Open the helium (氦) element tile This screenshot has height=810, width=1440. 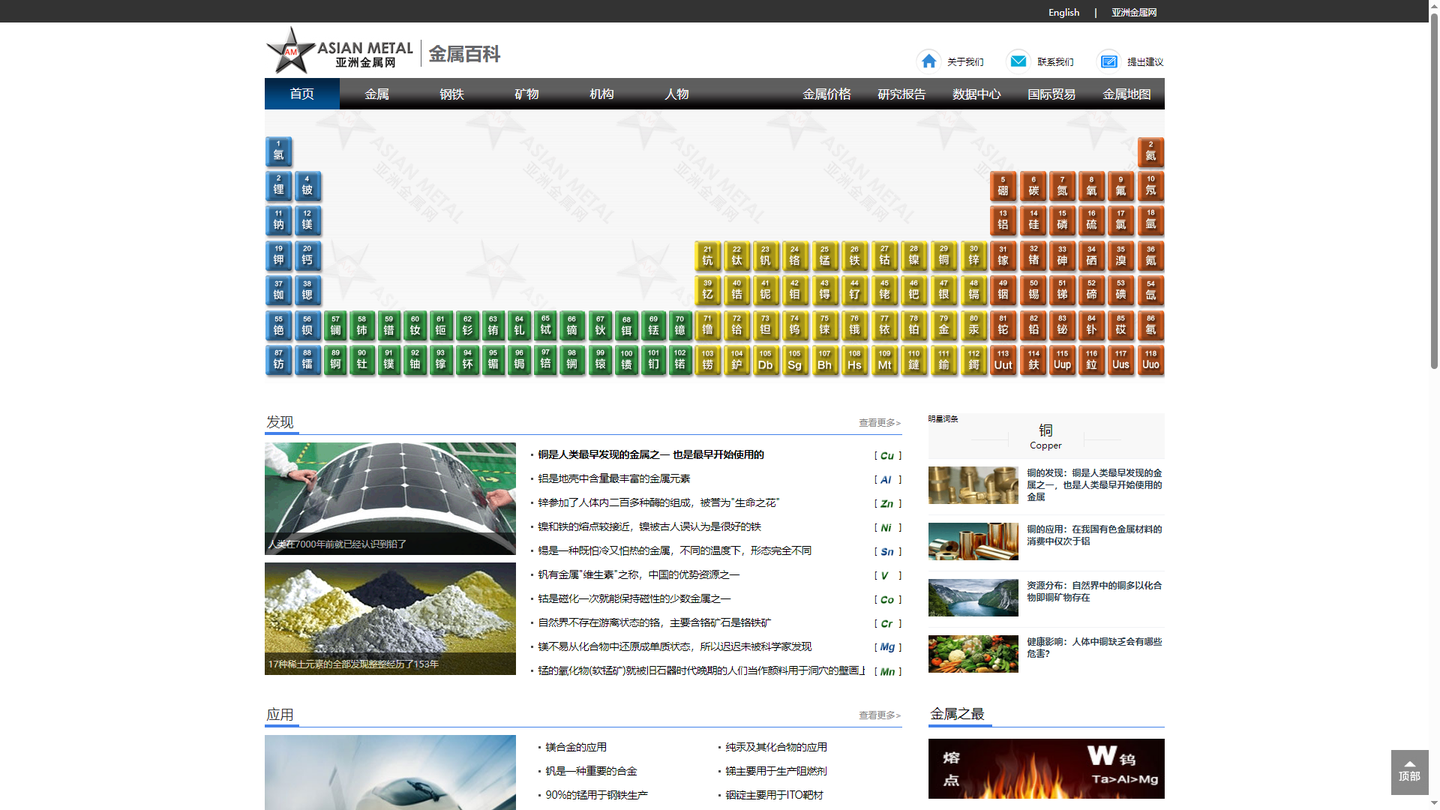click(x=1151, y=152)
